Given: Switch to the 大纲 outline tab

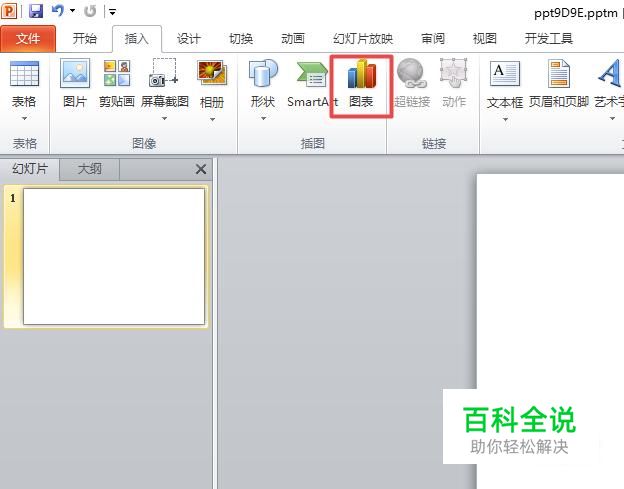Looking at the screenshot, I should pyautogui.click(x=90, y=169).
